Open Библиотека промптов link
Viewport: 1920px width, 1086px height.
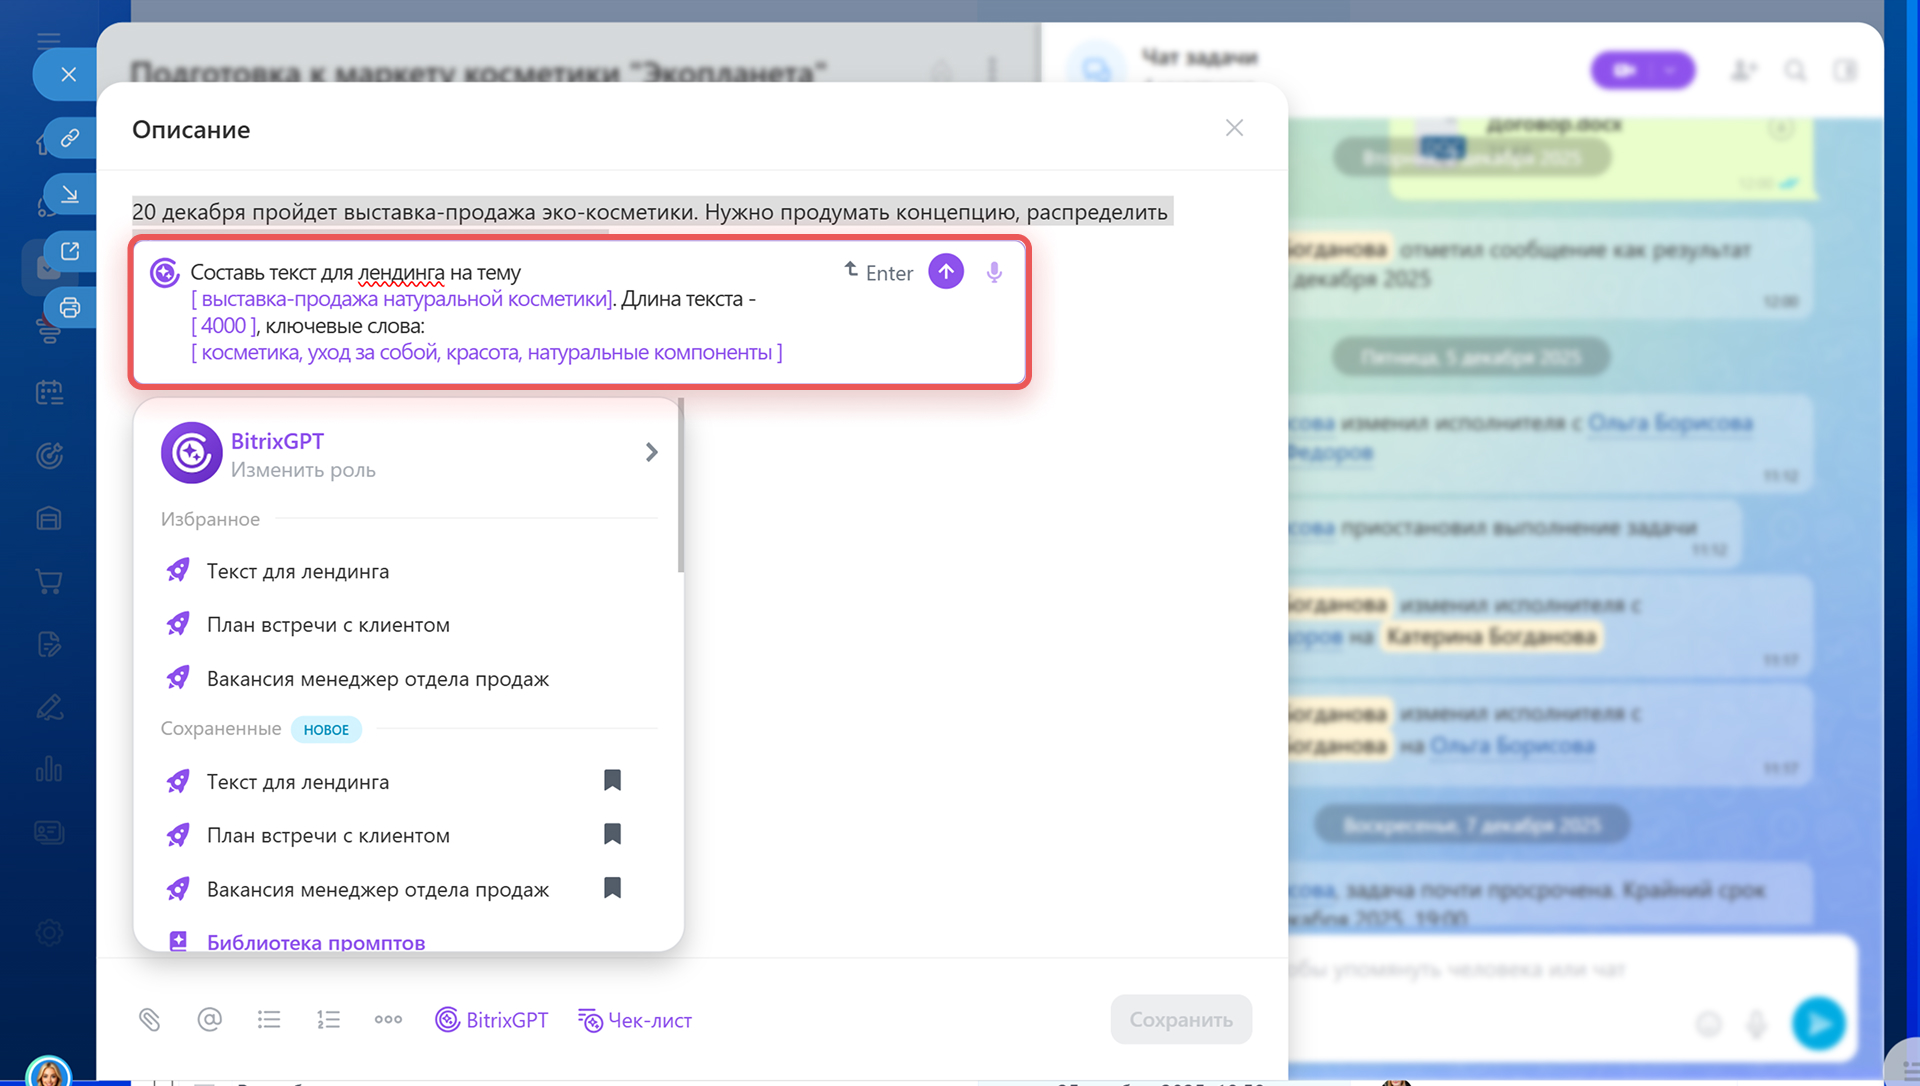tap(315, 942)
